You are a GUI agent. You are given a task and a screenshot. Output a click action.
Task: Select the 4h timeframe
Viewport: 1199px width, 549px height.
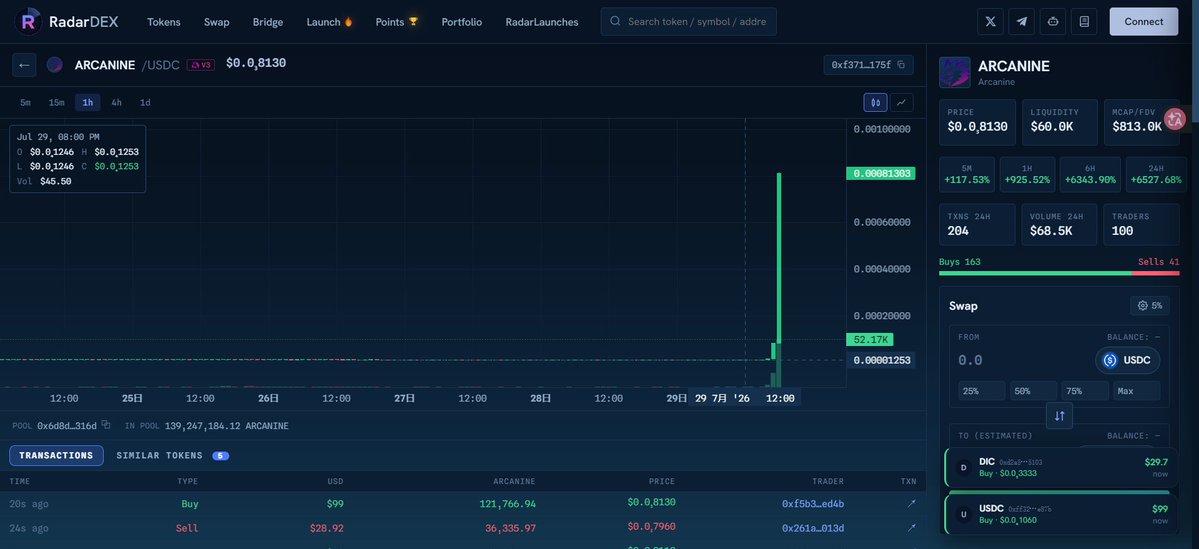coord(116,102)
